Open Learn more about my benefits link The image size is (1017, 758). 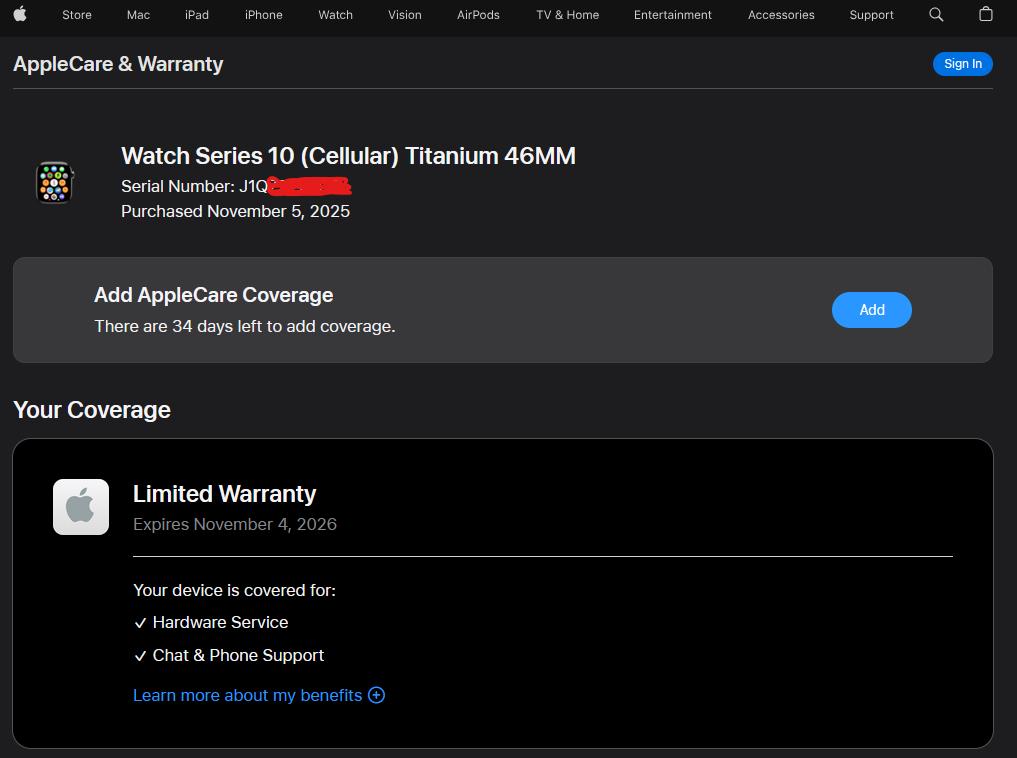coord(247,695)
